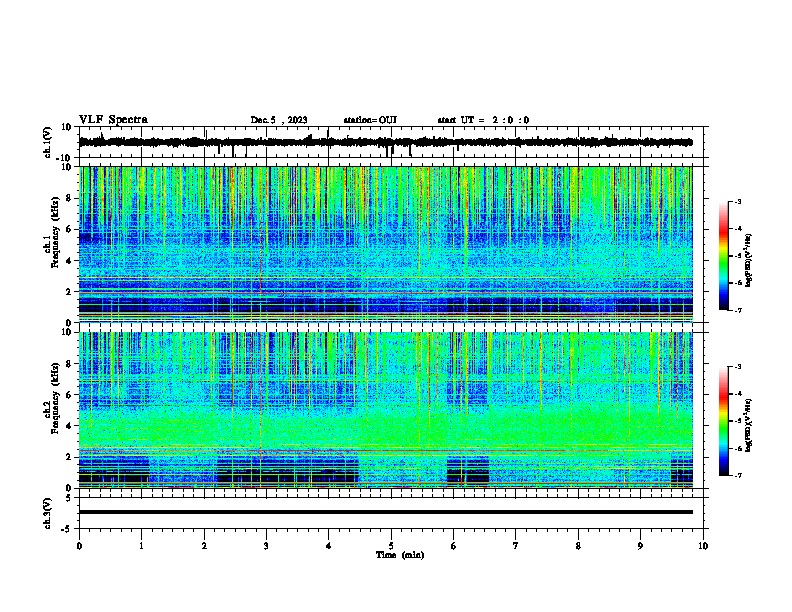
Task: Click the time axis tick label "3"
Action: 266,546
